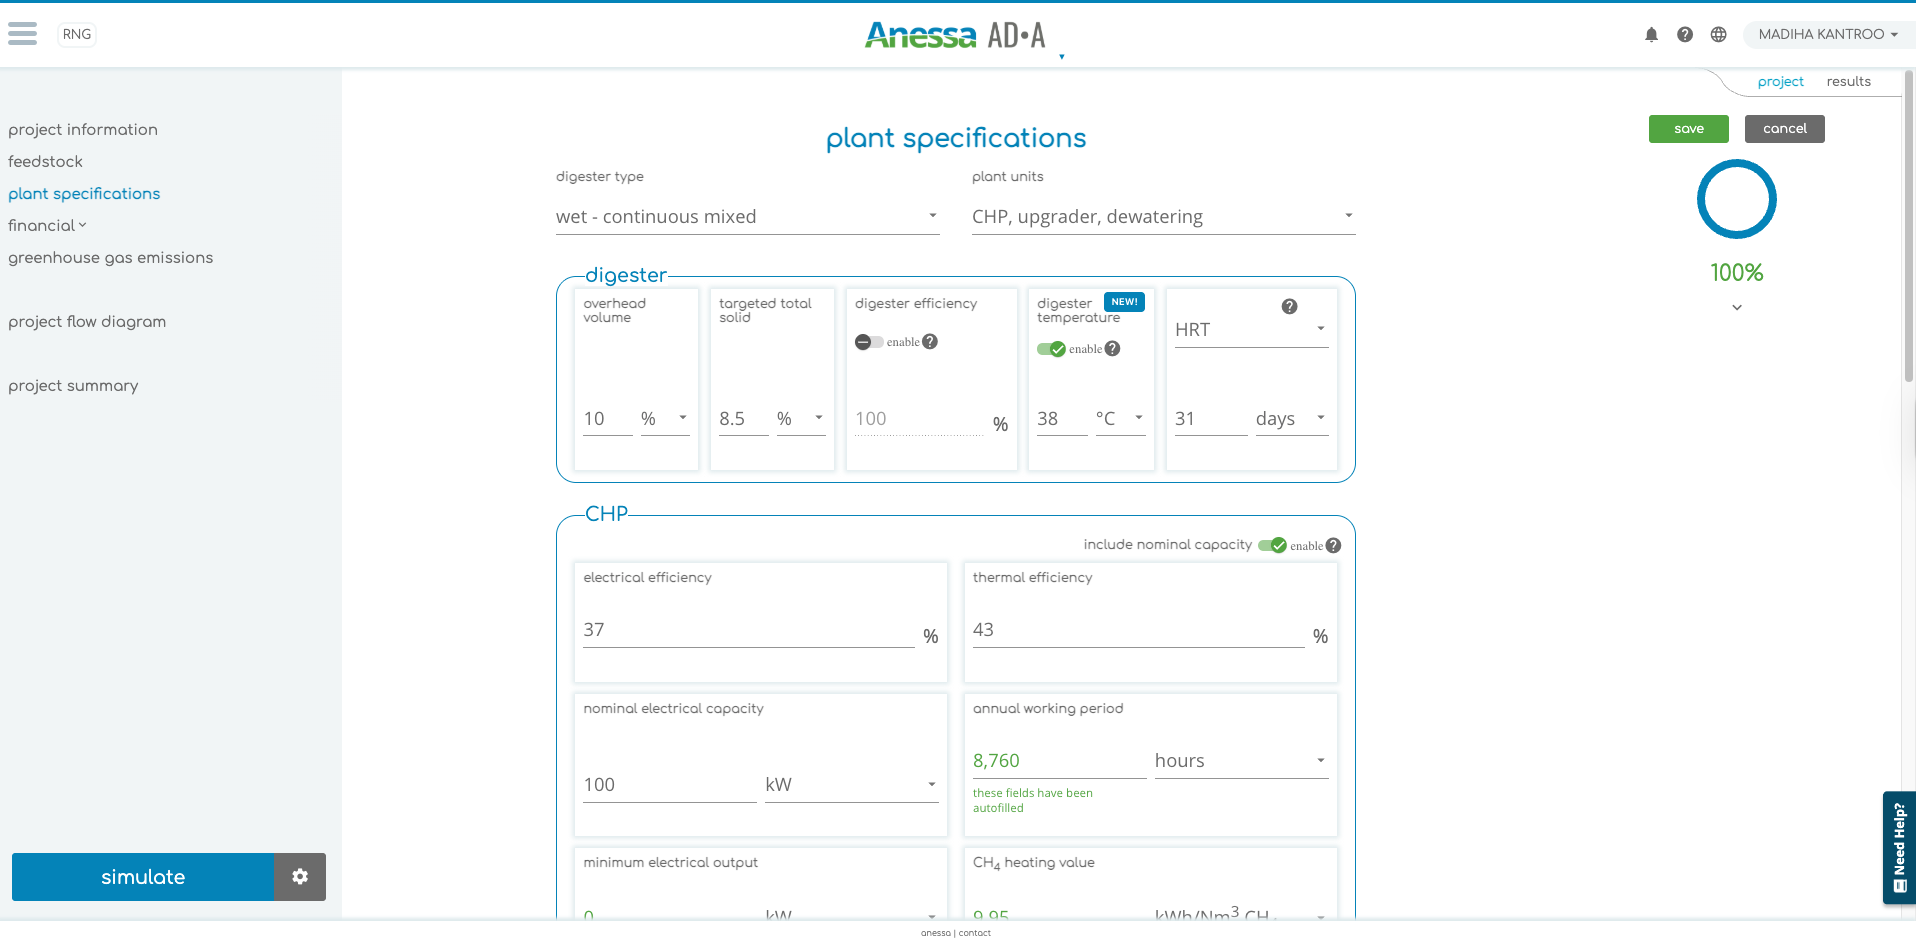Open greenhouse gas emissions section
This screenshot has height=947, width=1916.
tap(110, 258)
